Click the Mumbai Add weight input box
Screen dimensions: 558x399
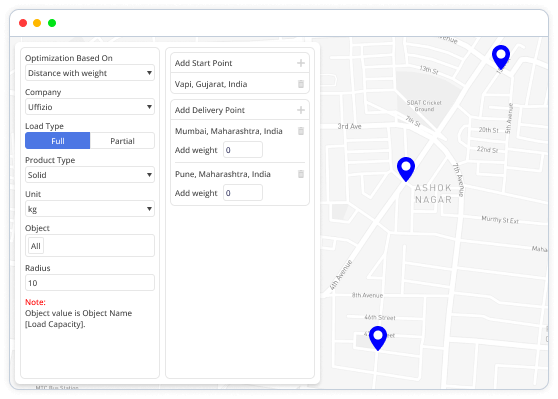point(243,150)
